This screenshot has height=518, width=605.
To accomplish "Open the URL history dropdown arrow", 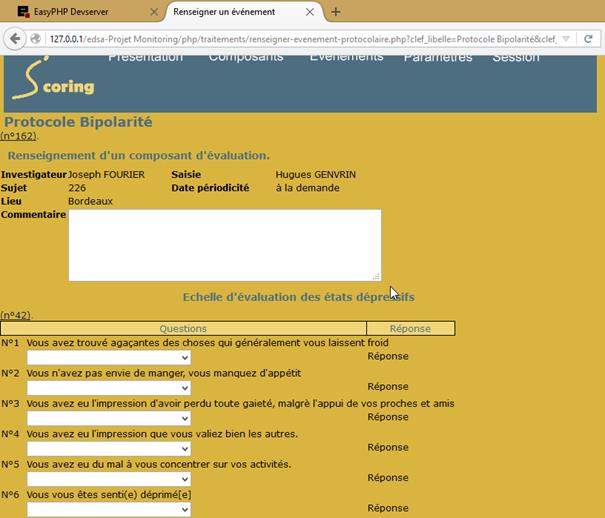I will (x=566, y=39).
